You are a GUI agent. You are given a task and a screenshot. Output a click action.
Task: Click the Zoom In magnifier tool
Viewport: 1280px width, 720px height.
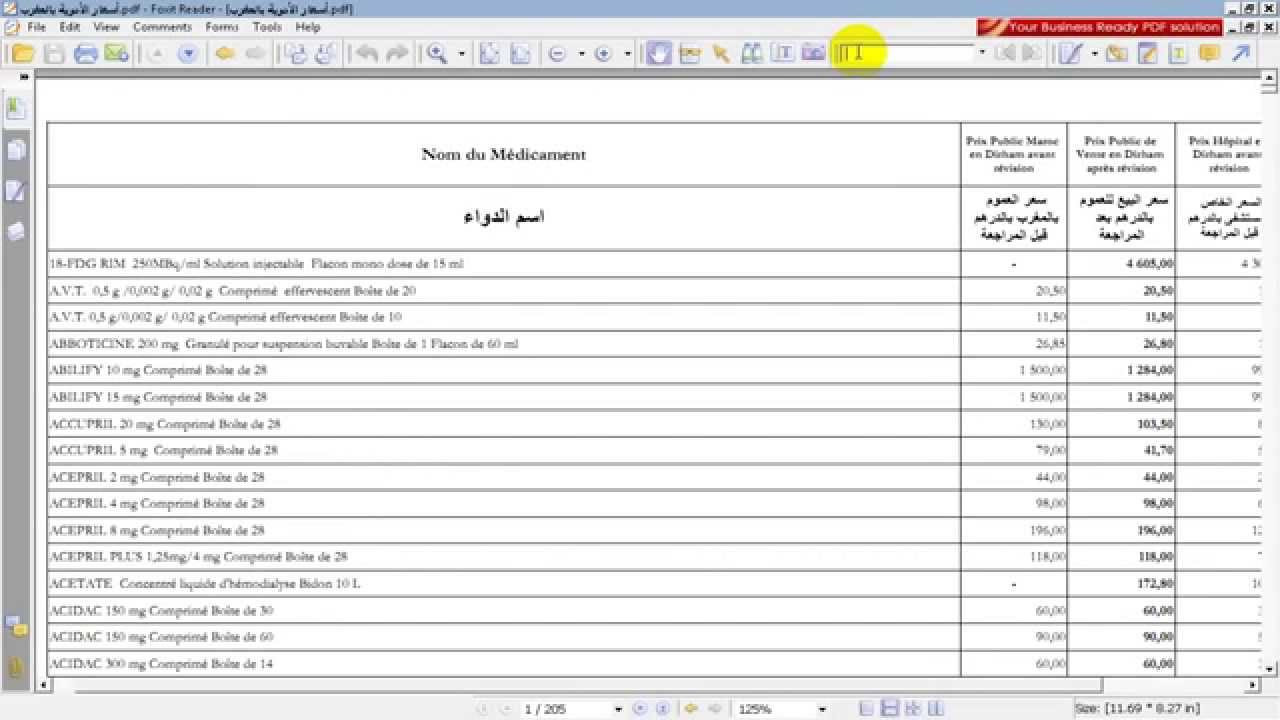pos(437,54)
